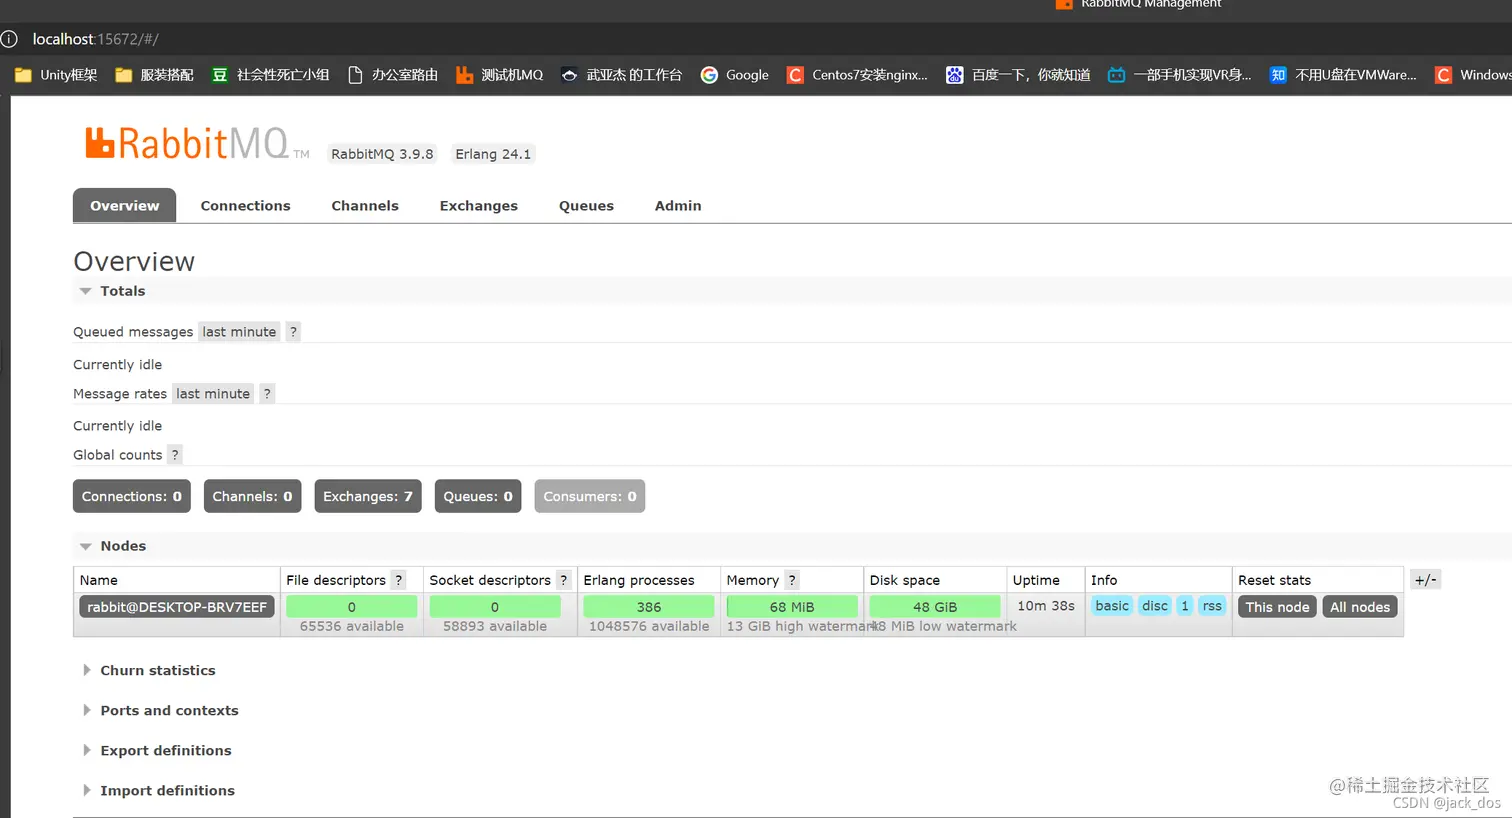Click the site info icon beside the URL

click(9, 39)
